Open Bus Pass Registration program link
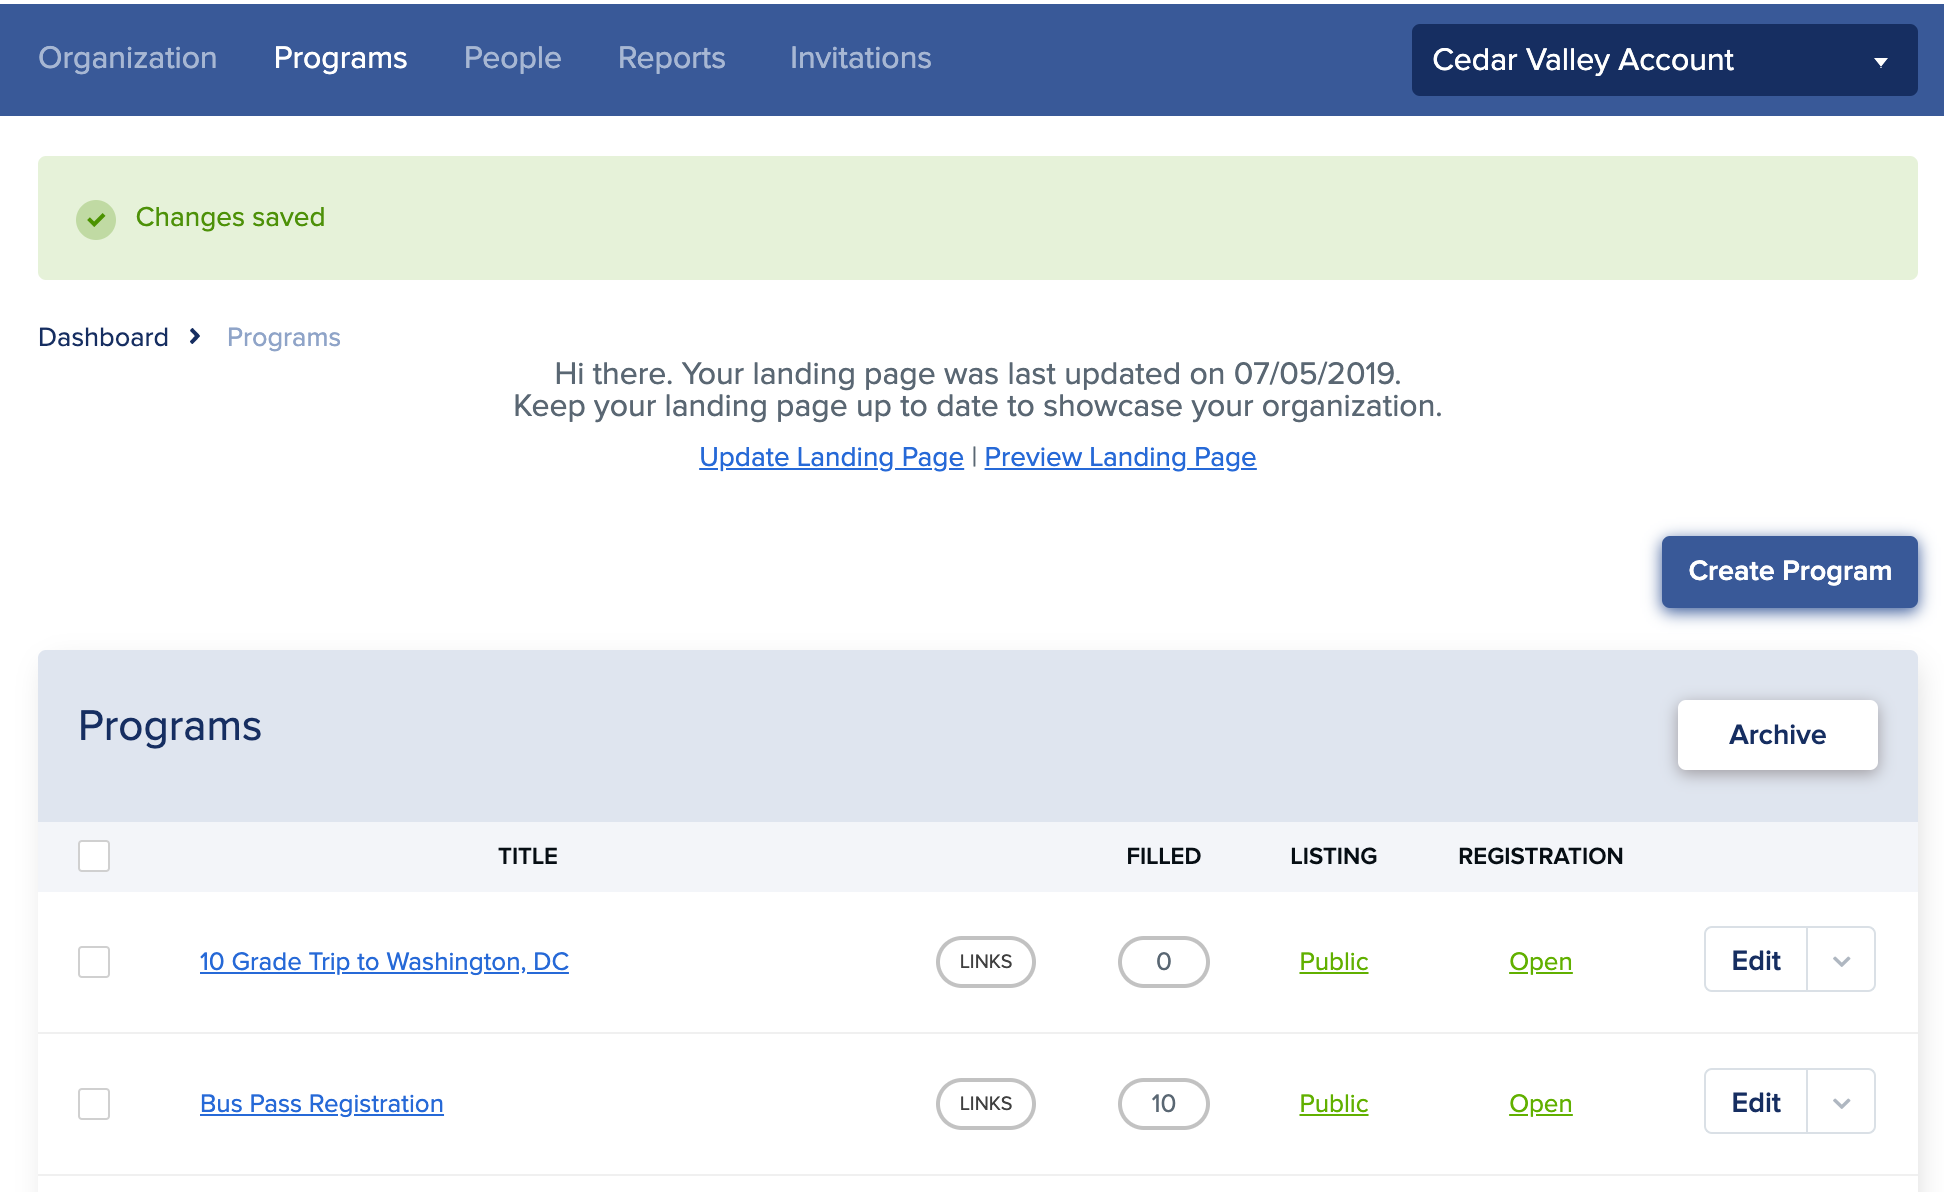Viewport: 1944px width, 1192px height. point(321,1103)
